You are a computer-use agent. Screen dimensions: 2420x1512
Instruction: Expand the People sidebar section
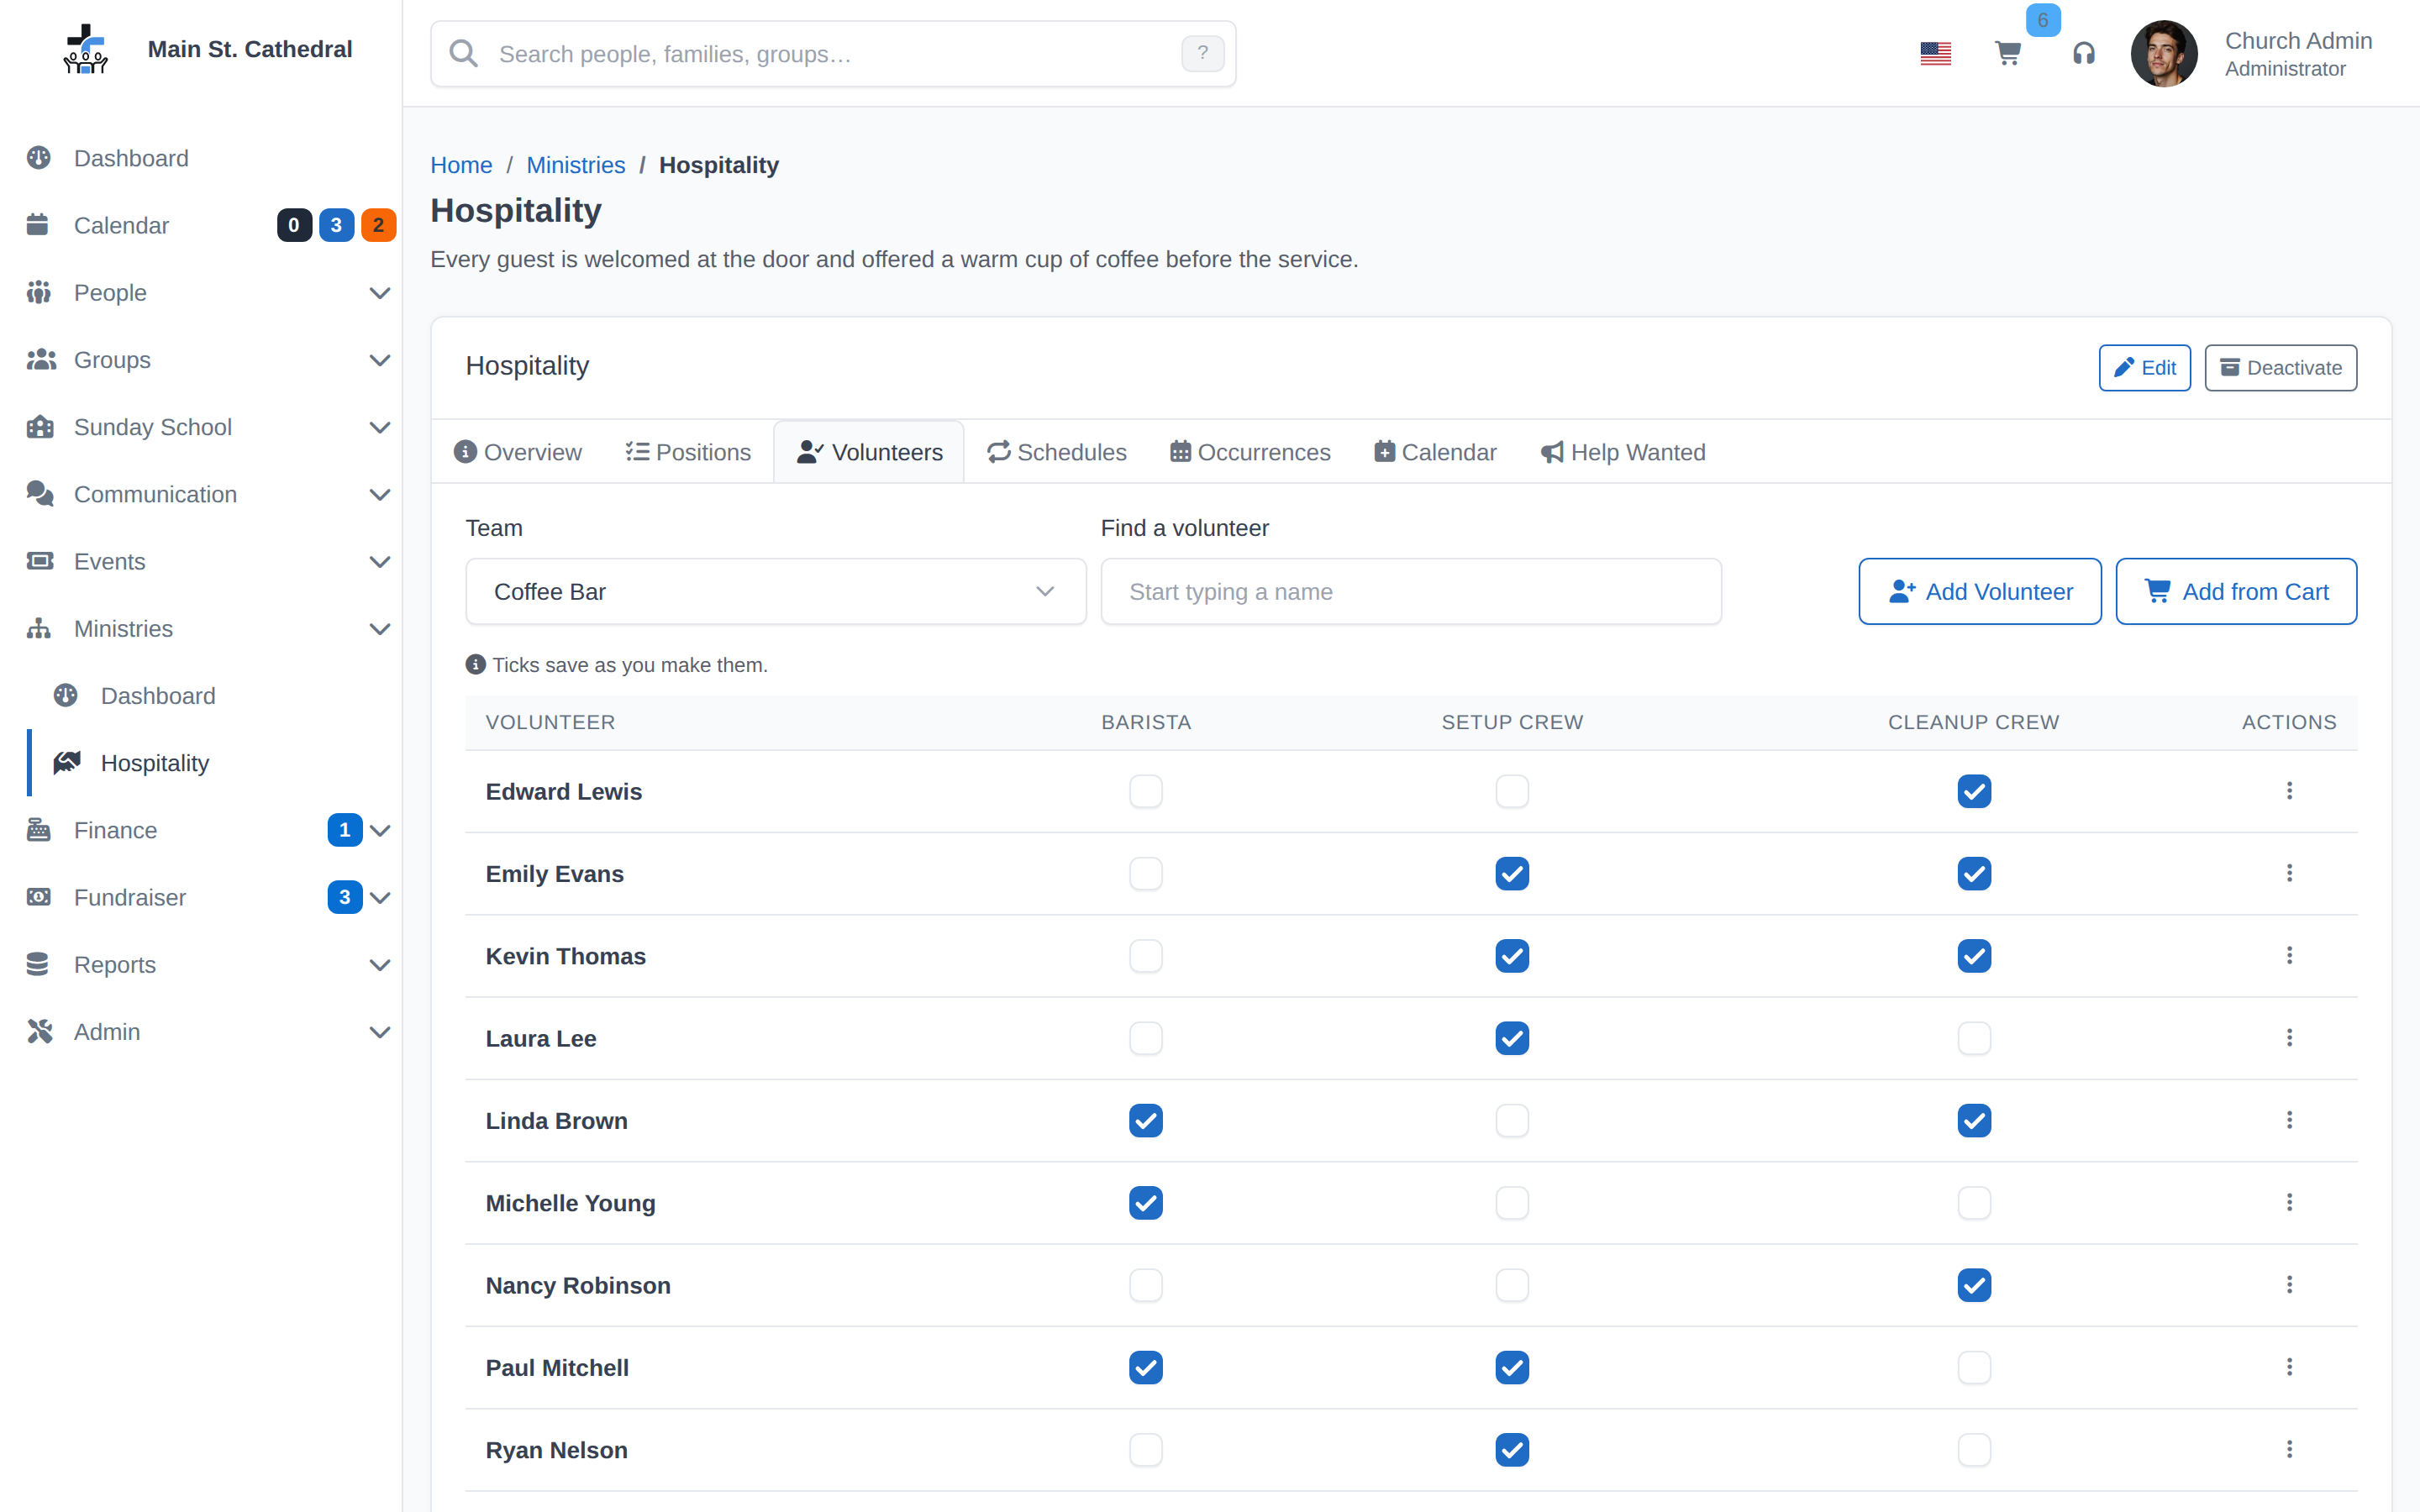380,293
